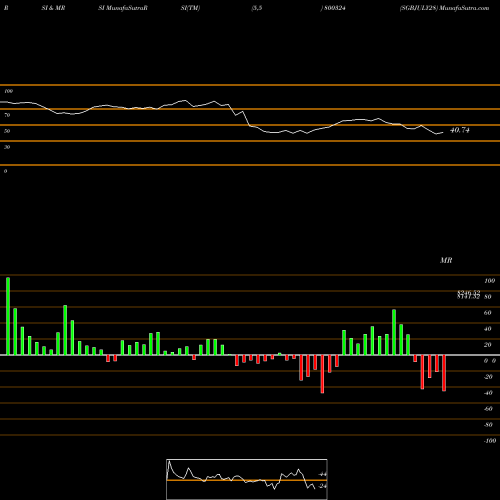Click the '809324' code in the header
This screenshot has height=500, width=500.
coord(334,8)
